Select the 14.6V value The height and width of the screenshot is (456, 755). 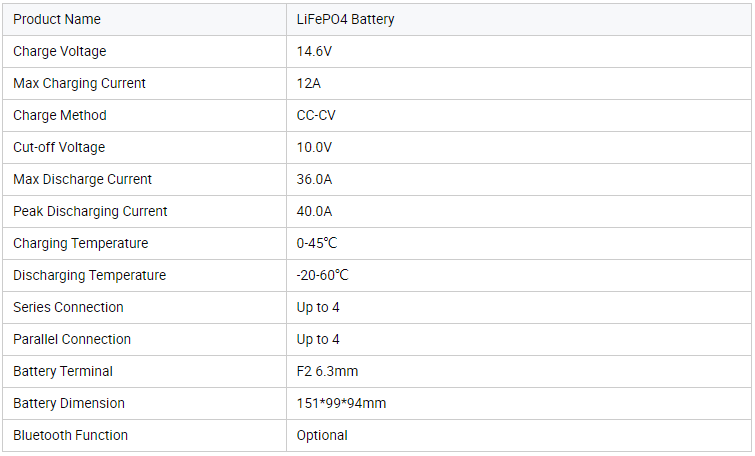coord(314,52)
